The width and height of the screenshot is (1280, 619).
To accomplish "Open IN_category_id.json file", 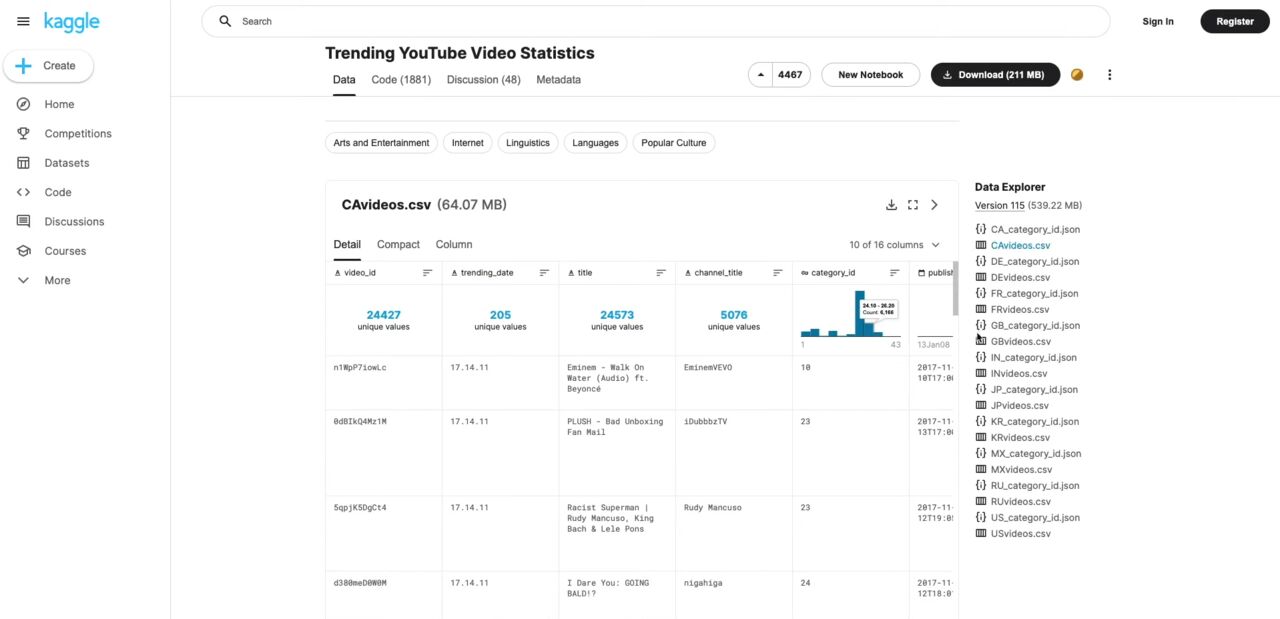I will [x=1033, y=358].
